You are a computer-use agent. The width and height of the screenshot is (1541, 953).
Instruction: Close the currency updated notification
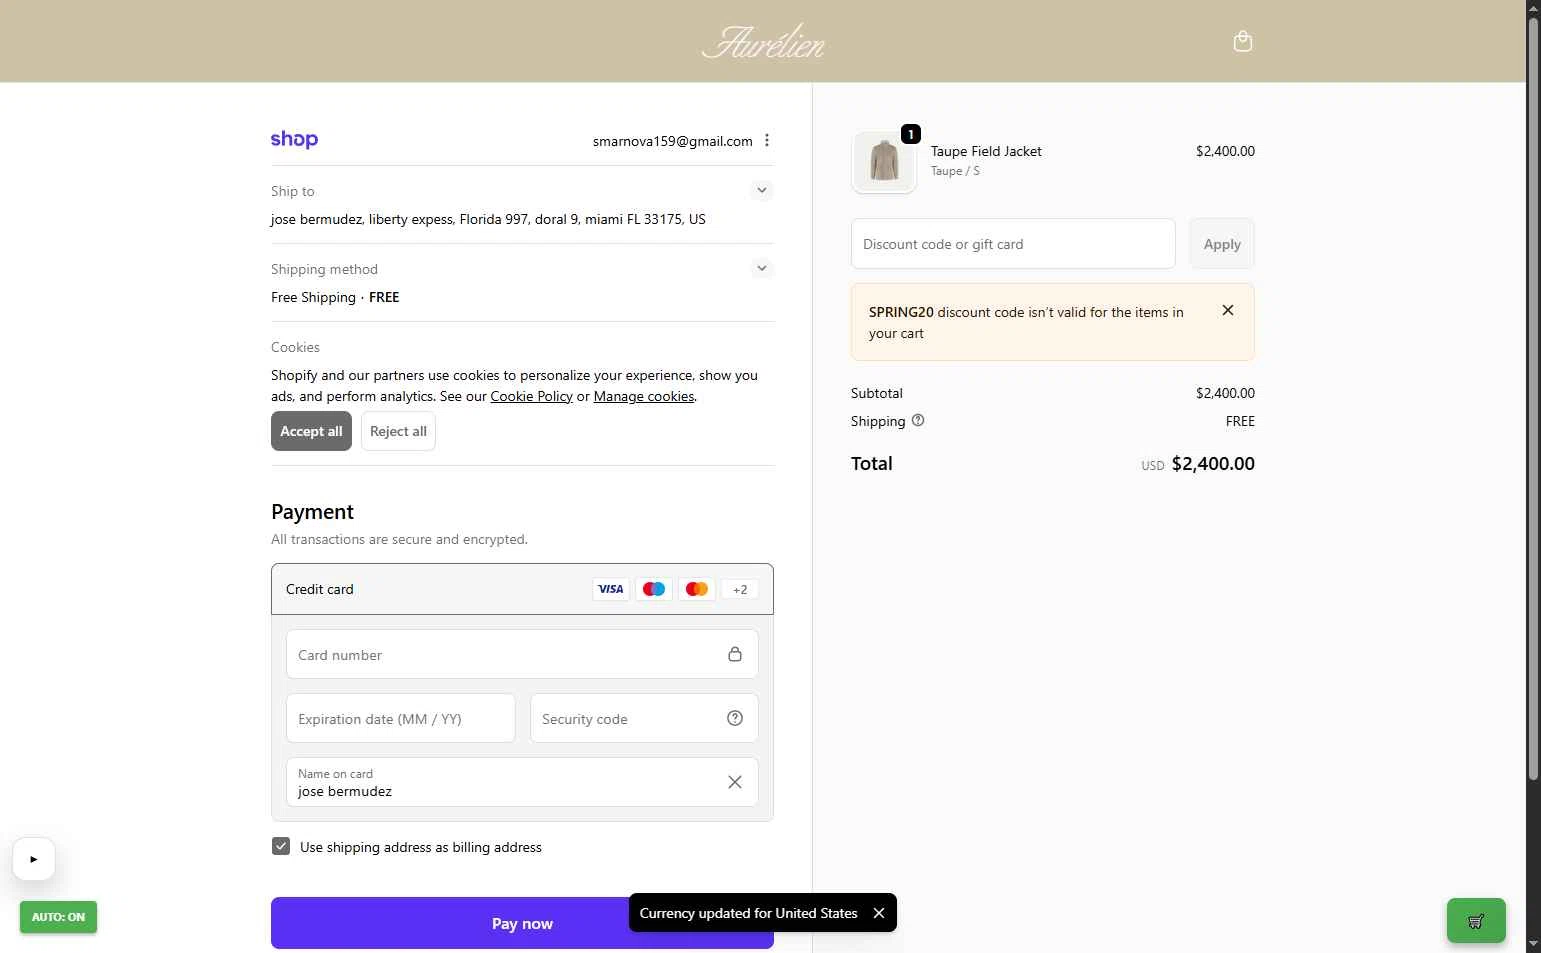(879, 913)
